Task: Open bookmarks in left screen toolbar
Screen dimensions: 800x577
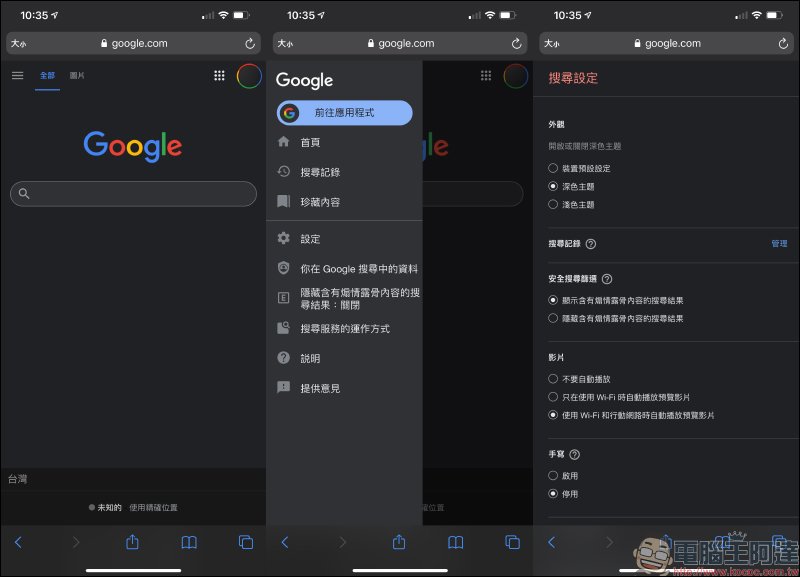Action: coord(189,542)
